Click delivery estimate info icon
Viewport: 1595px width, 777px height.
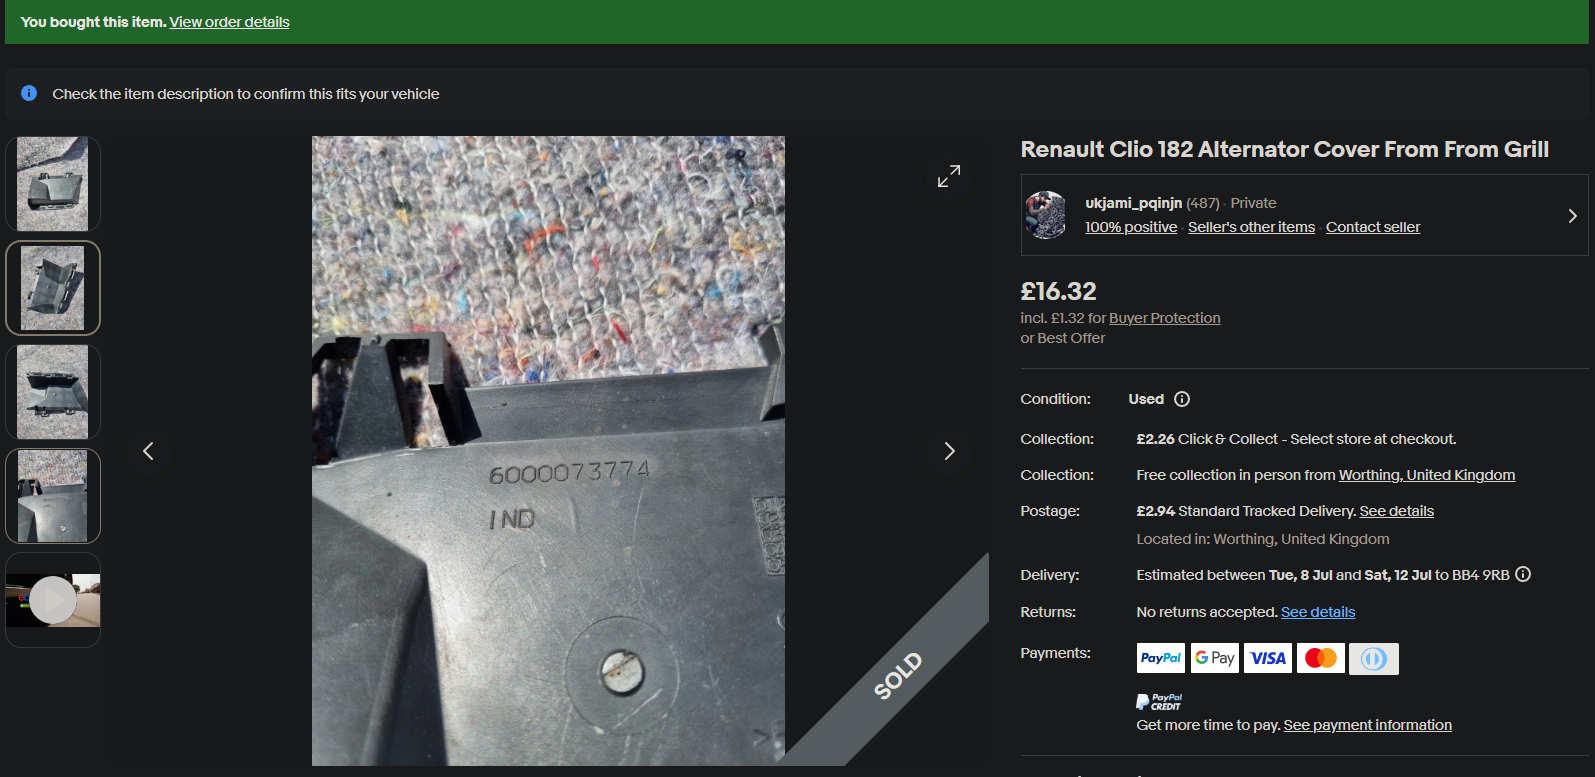pos(1523,574)
